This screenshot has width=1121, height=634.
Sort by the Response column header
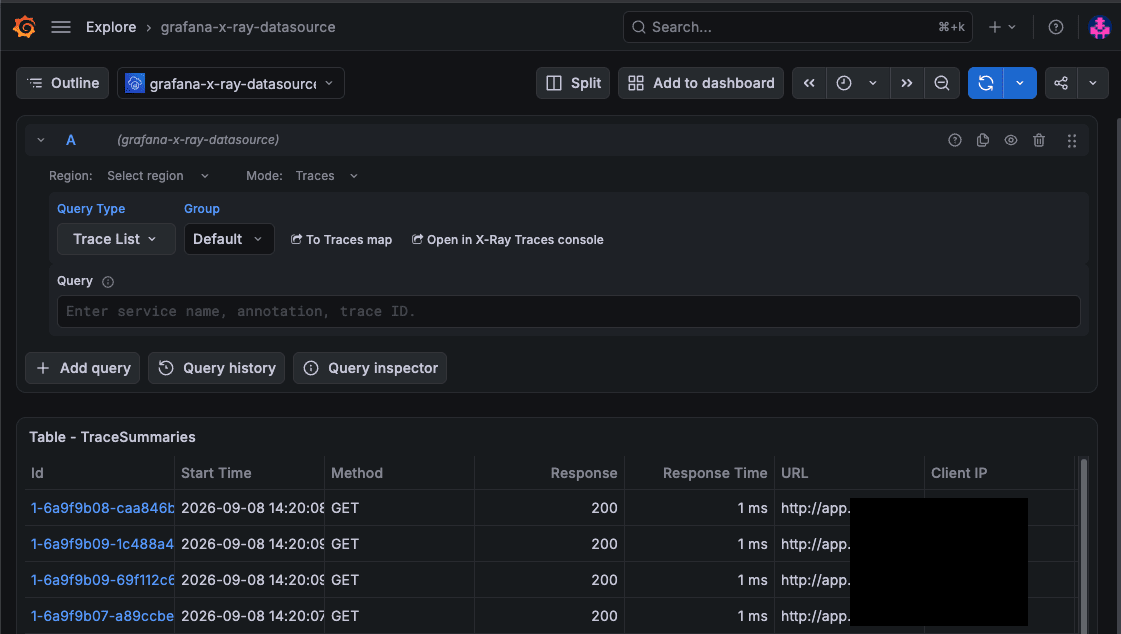(583, 473)
